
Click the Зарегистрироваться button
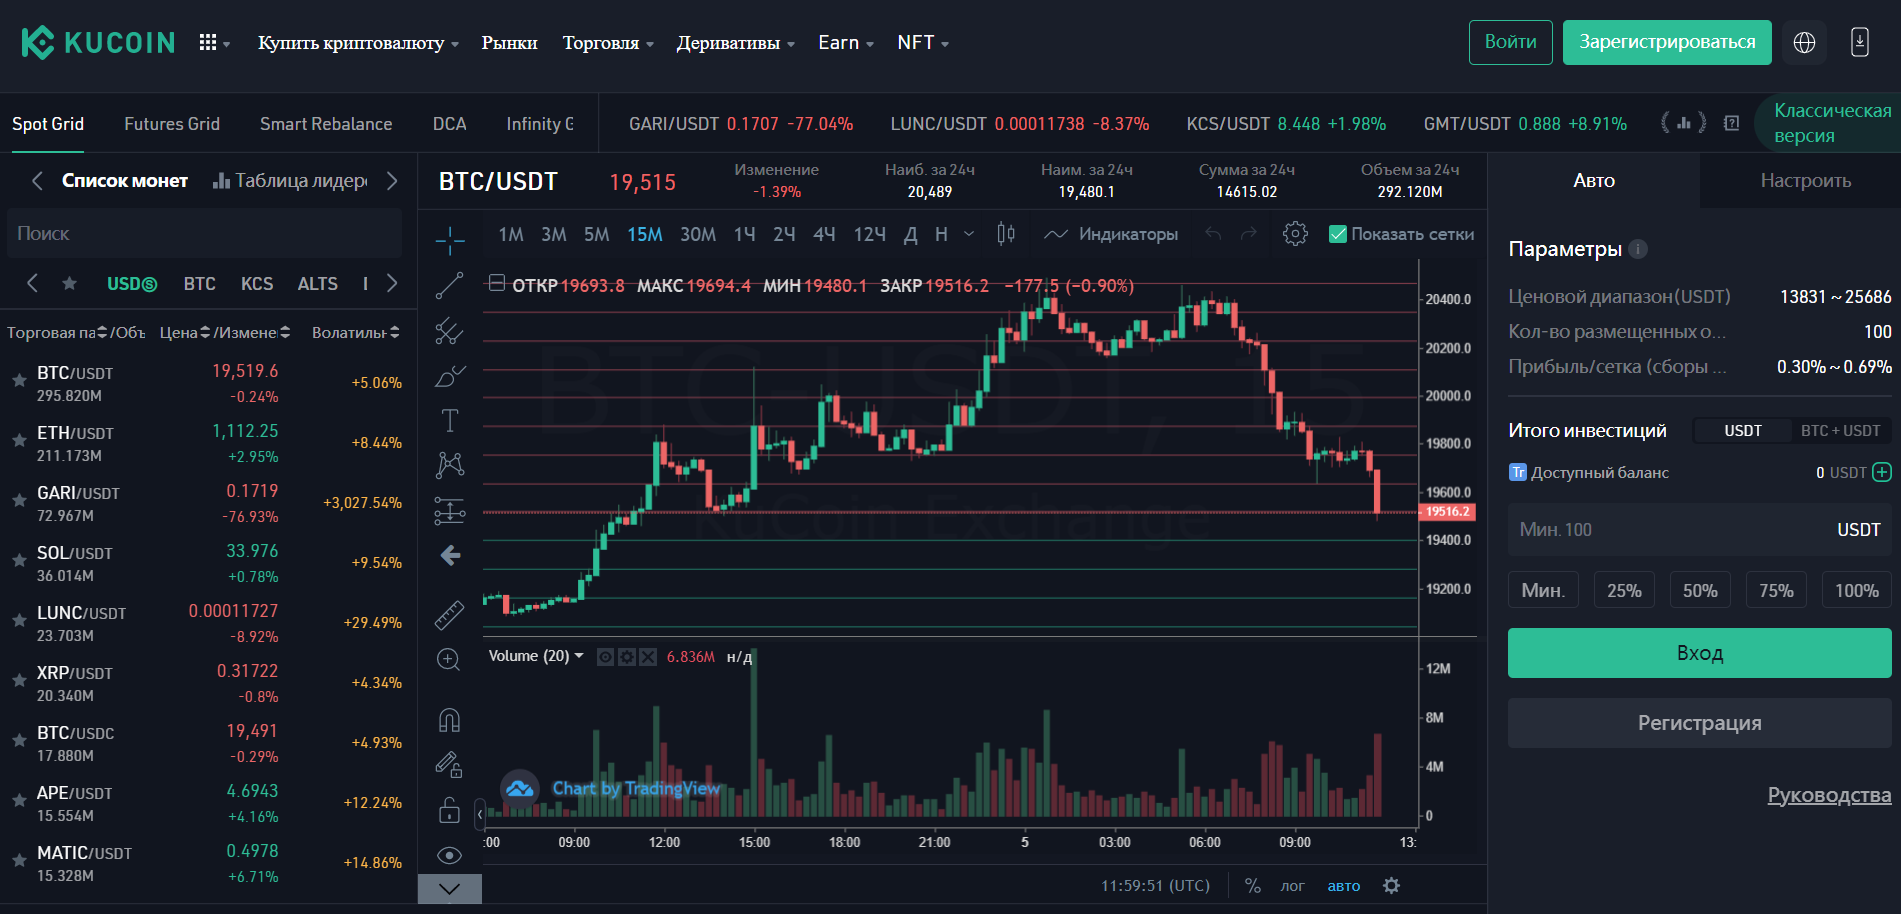point(1666,42)
